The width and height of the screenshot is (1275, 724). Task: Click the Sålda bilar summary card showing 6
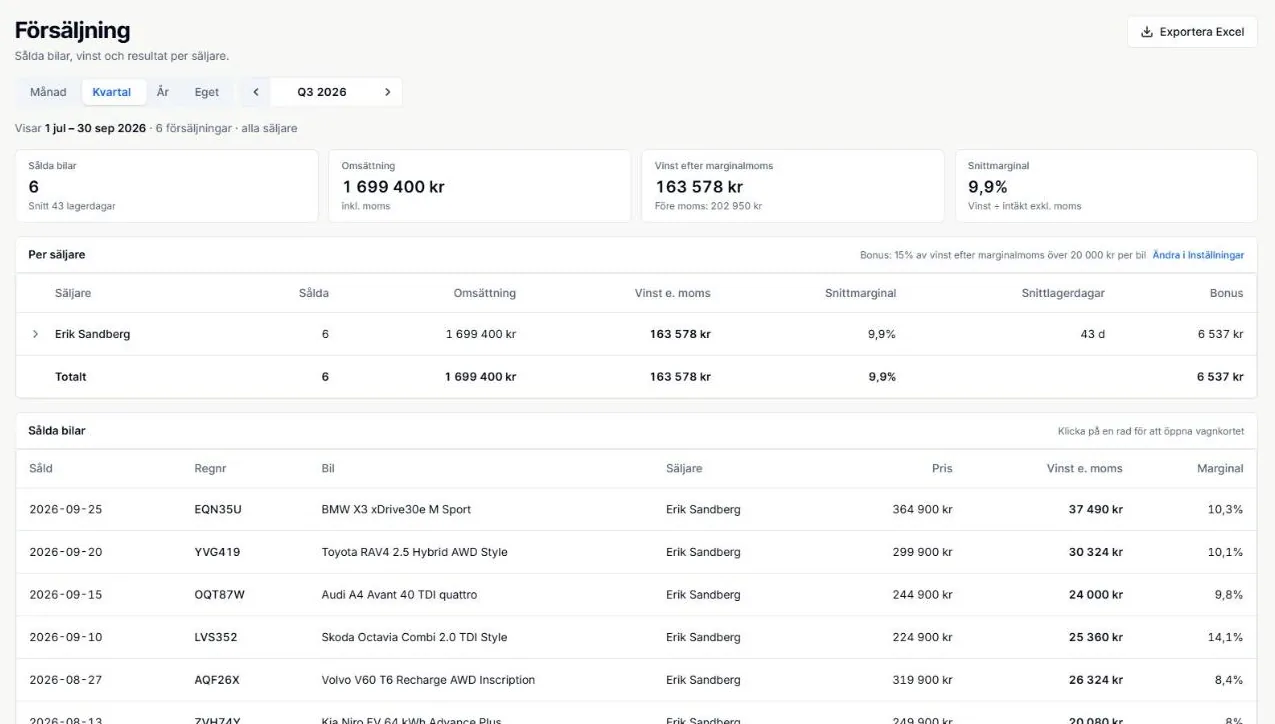pyautogui.click(x=167, y=186)
